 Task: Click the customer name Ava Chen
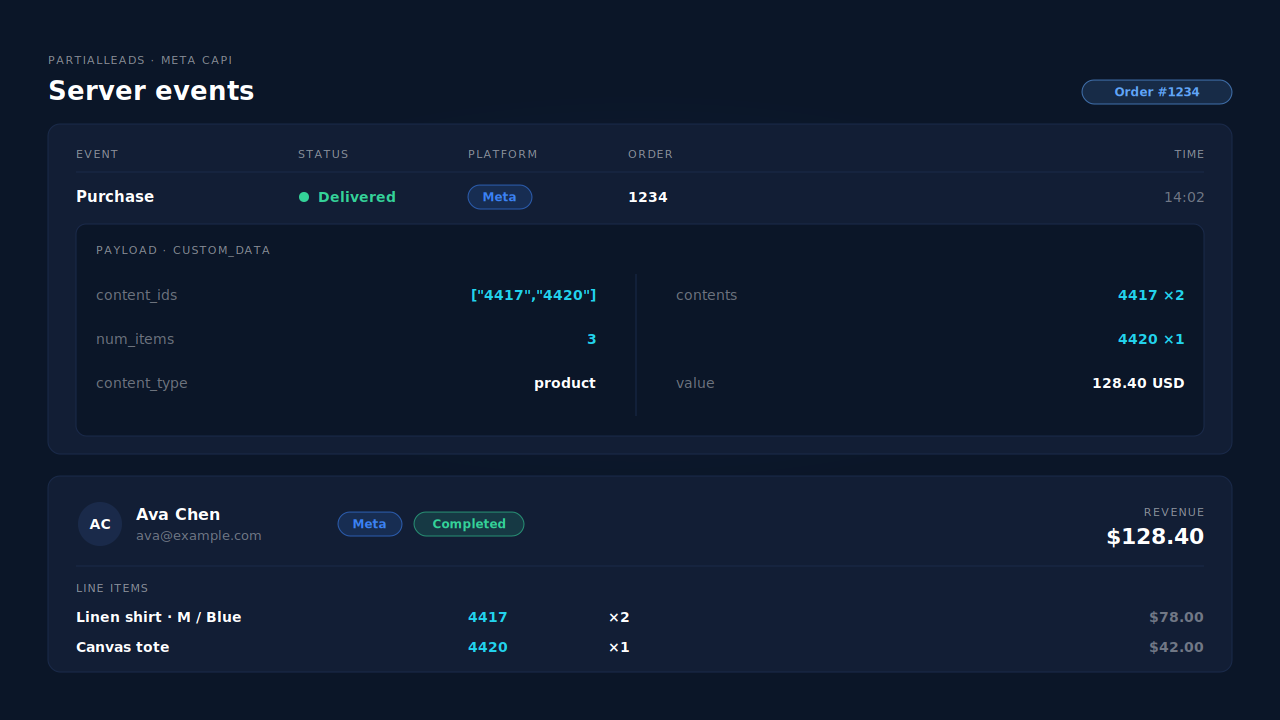pyautogui.click(x=178, y=514)
